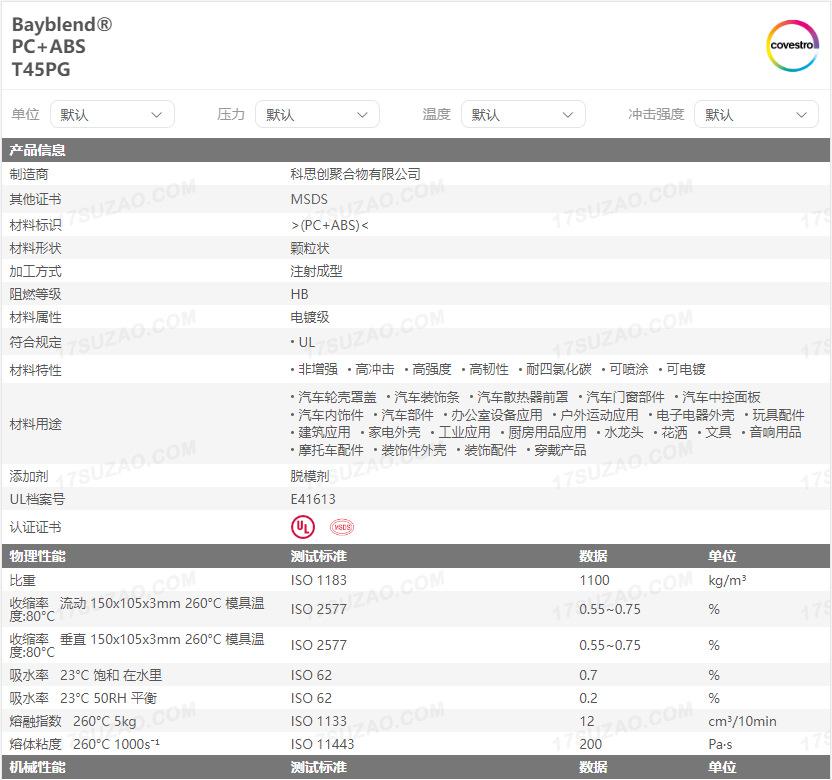Click manufacturer name 科思创聚合物有限公司
This screenshot has height=780, width=832.
coord(355,174)
